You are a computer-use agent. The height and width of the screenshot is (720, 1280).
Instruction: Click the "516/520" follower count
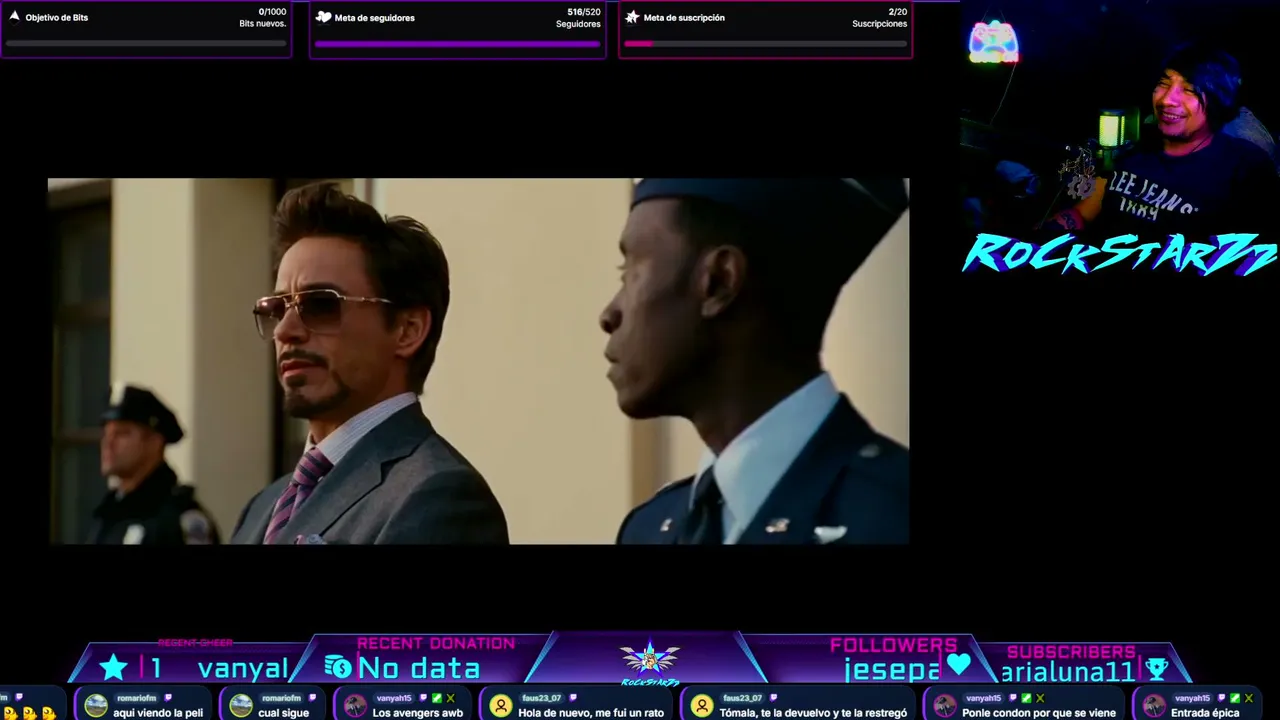(x=584, y=12)
